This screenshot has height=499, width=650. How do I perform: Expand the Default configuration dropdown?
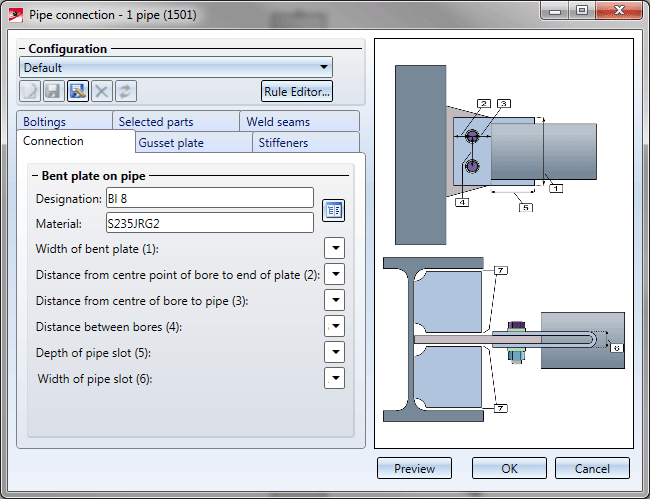(x=323, y=68)
